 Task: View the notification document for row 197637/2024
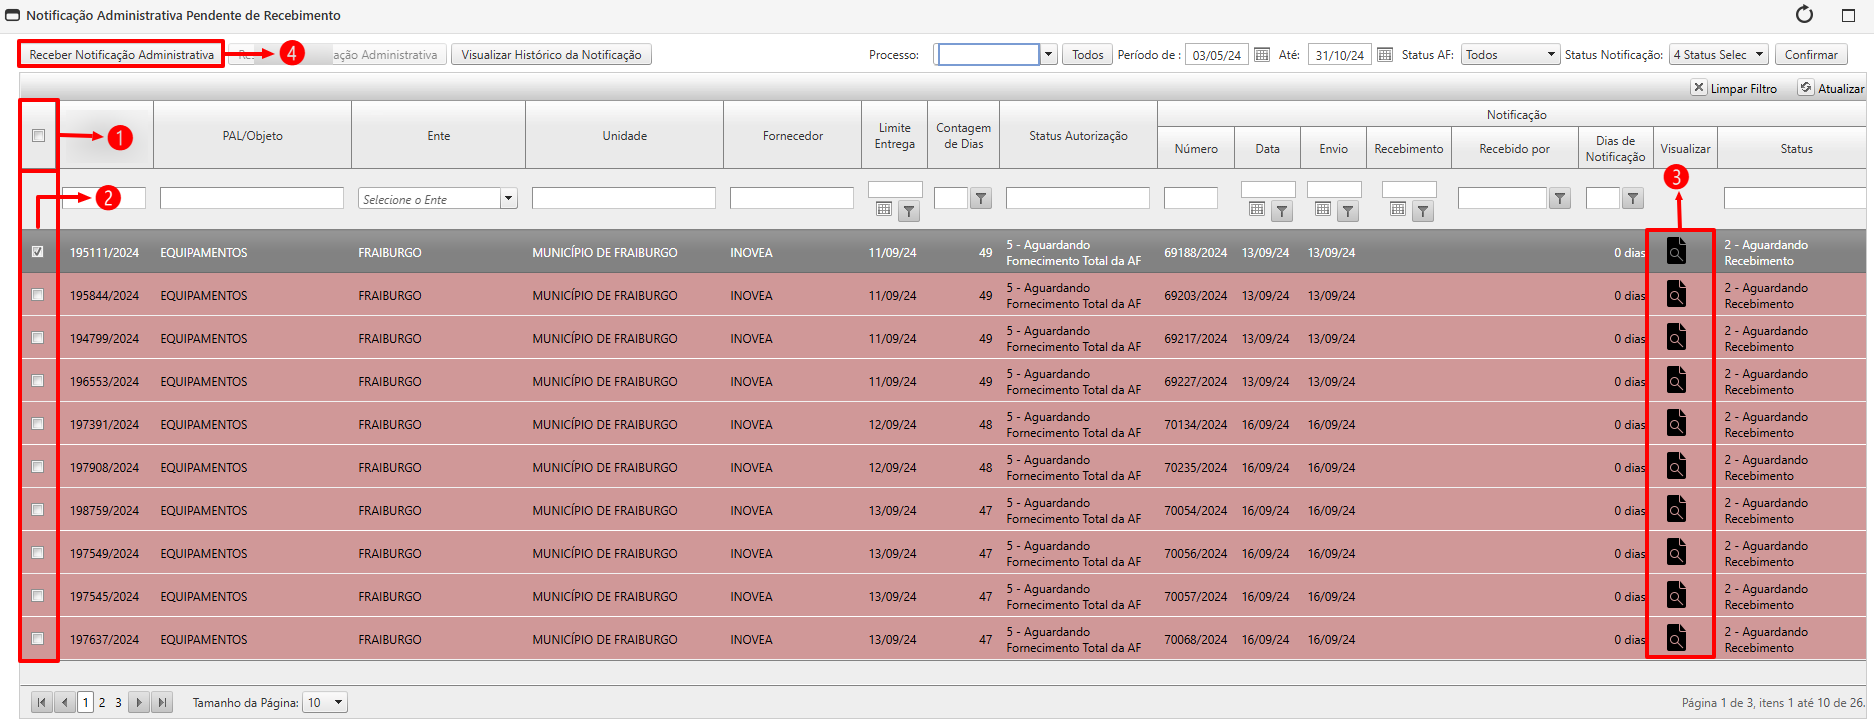click(x=1676, y=638)
